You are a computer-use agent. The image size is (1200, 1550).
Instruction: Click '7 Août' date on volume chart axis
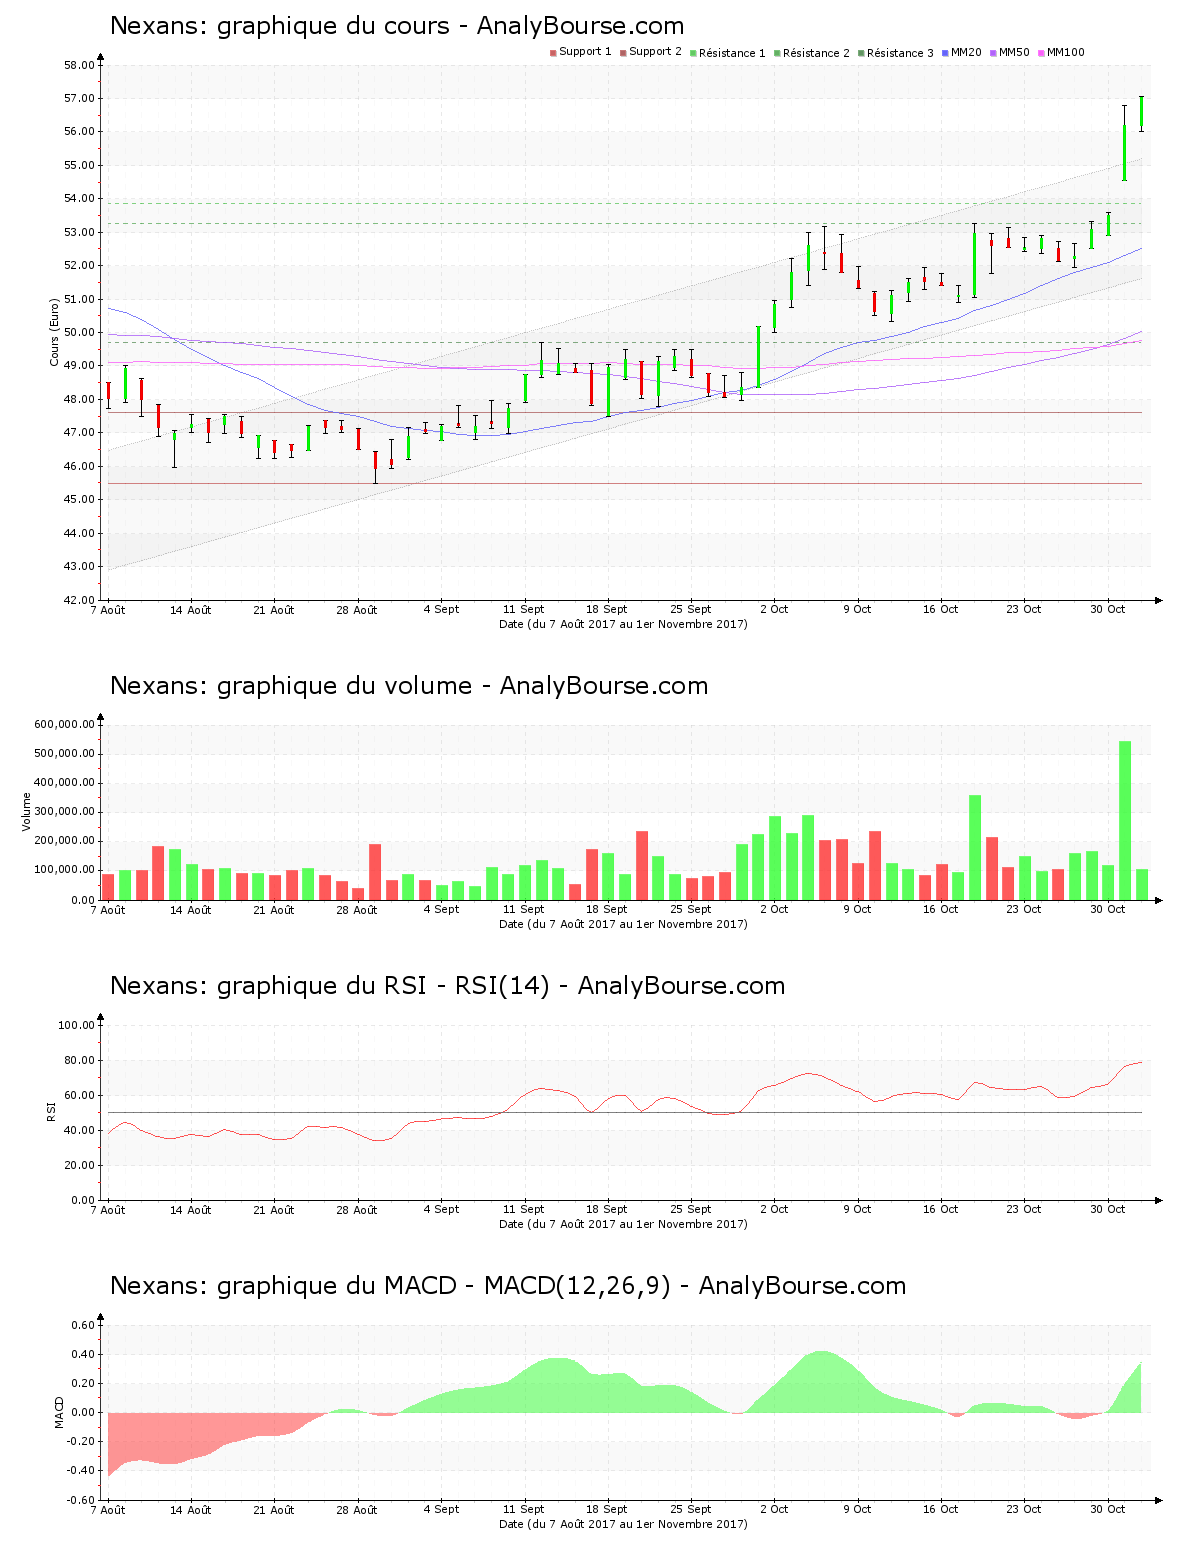tap(108, 909)
